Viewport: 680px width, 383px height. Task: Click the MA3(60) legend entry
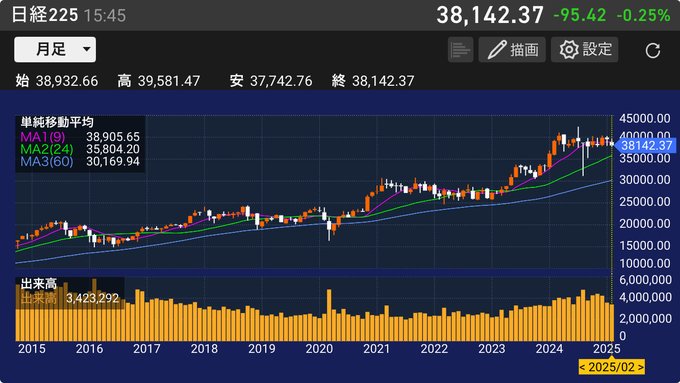(x=46, y=161)
